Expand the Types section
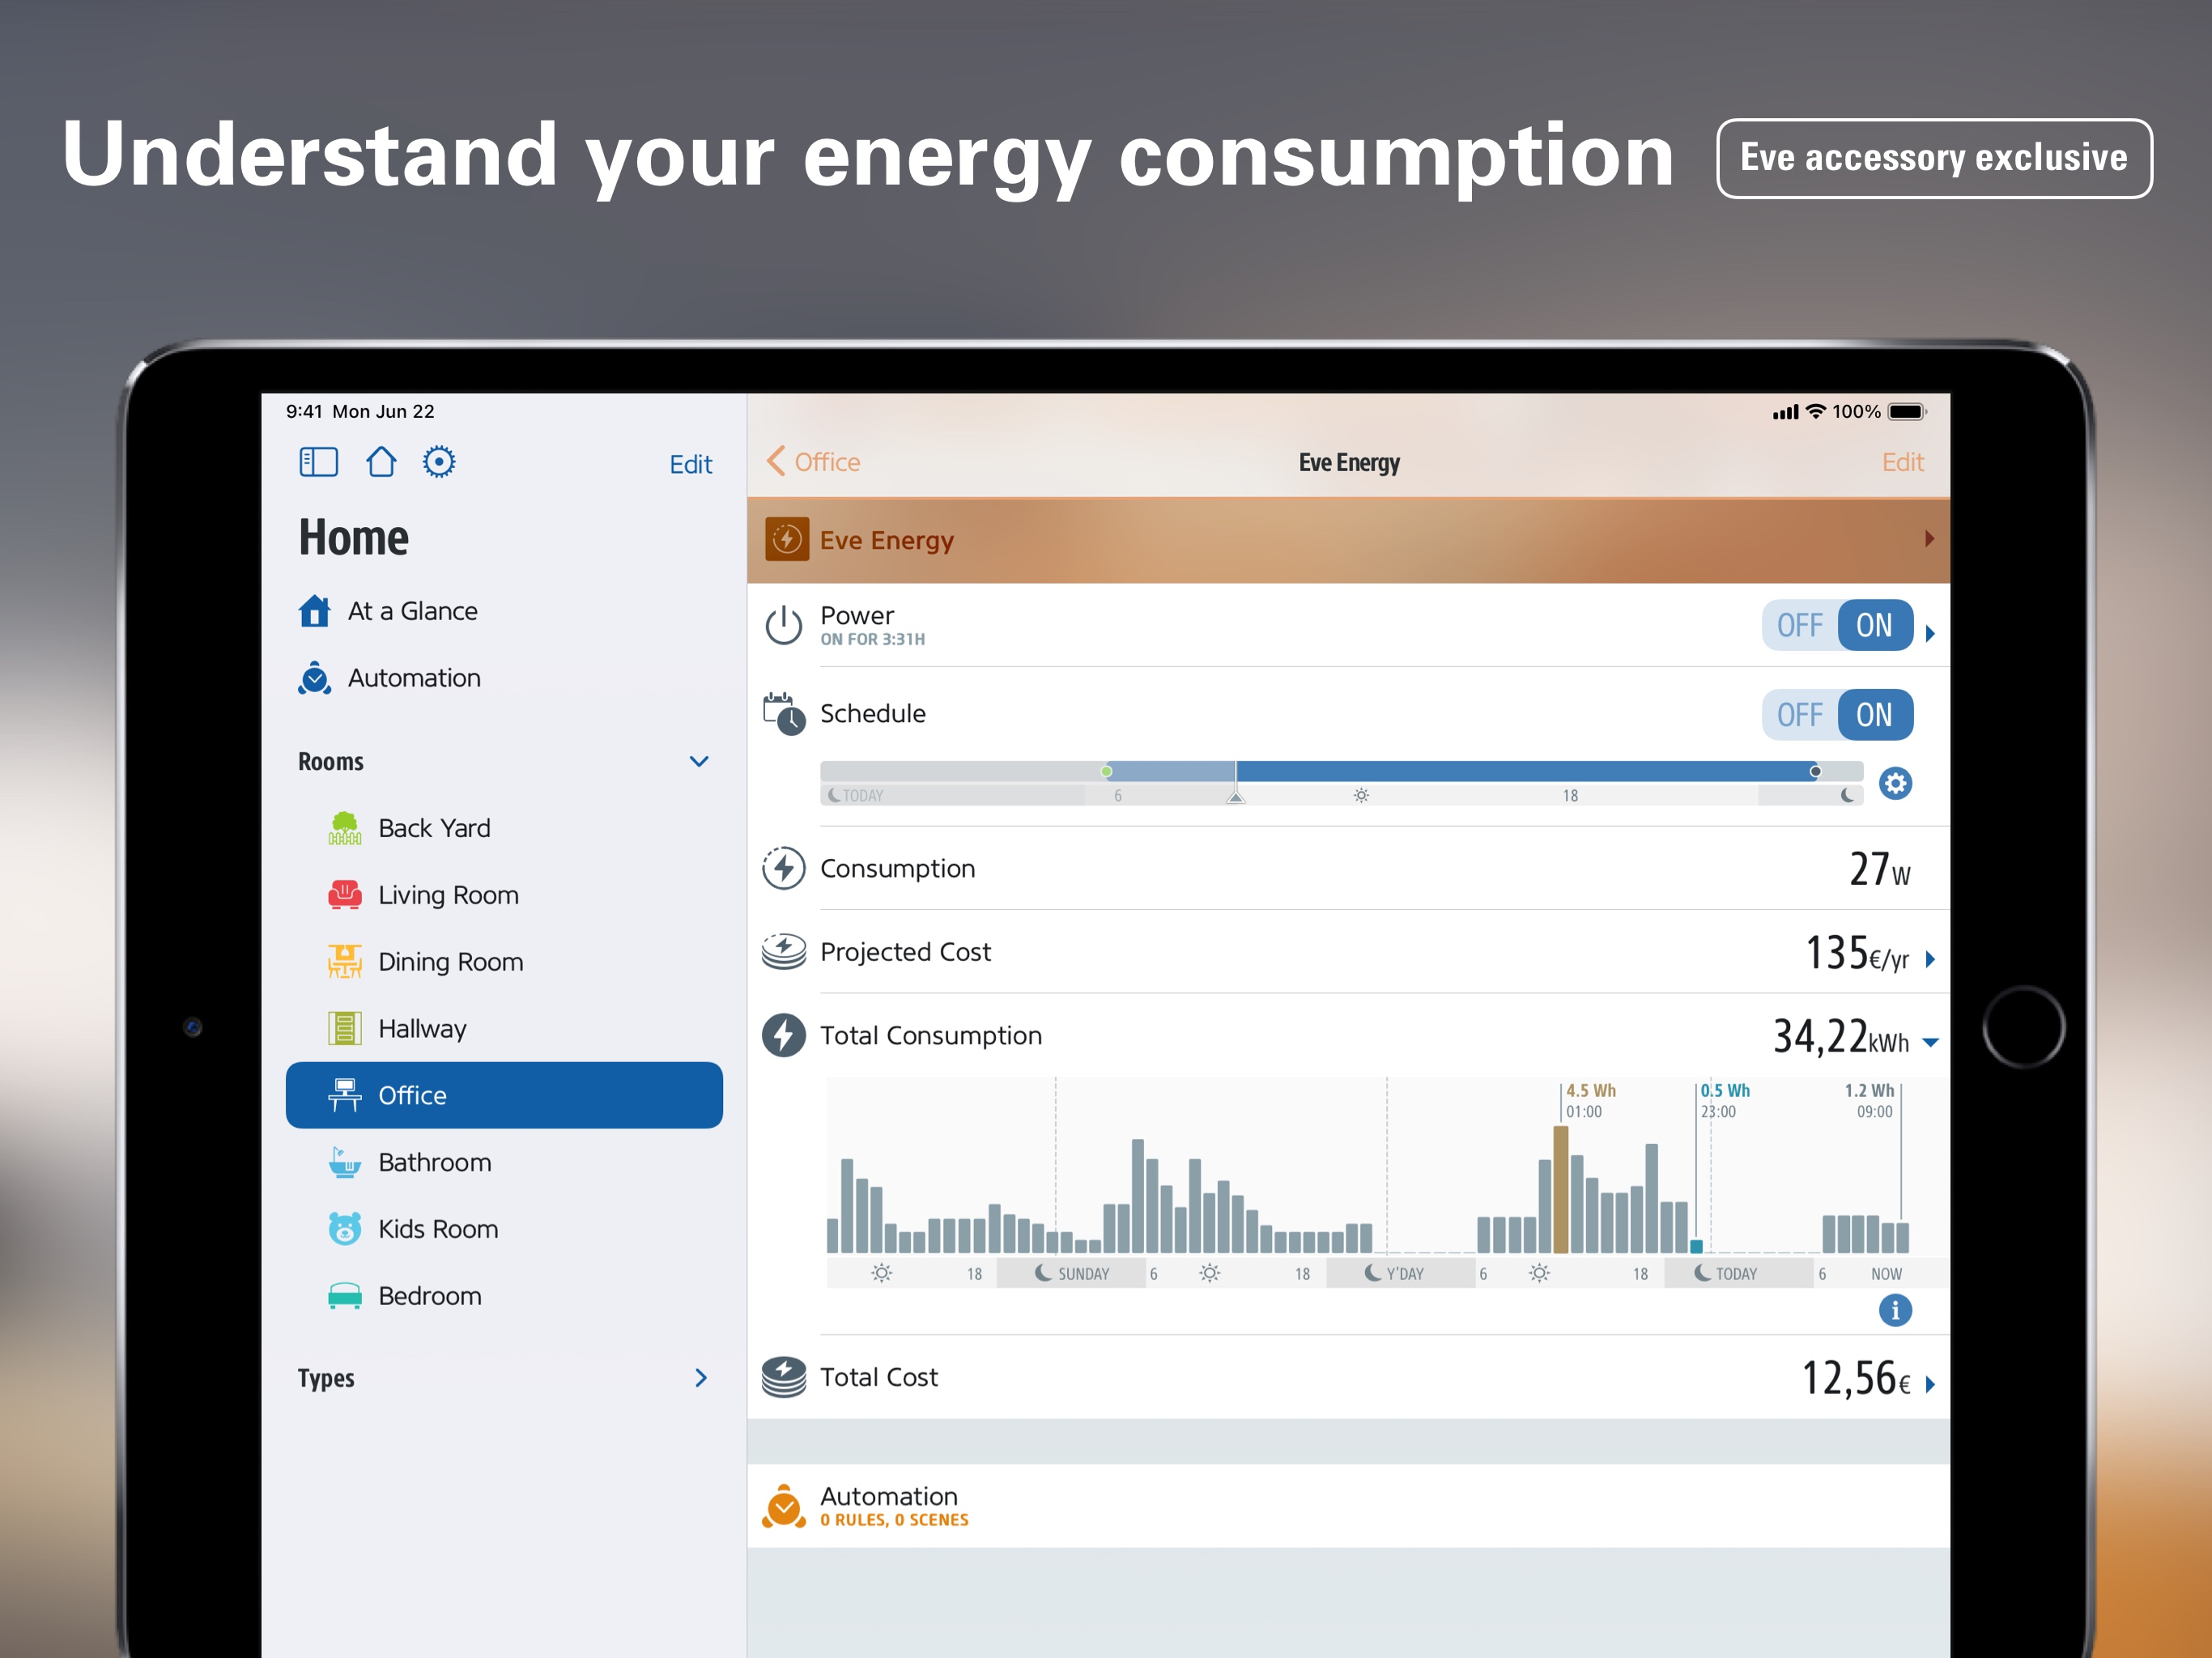 click(x=701, y=1378)
